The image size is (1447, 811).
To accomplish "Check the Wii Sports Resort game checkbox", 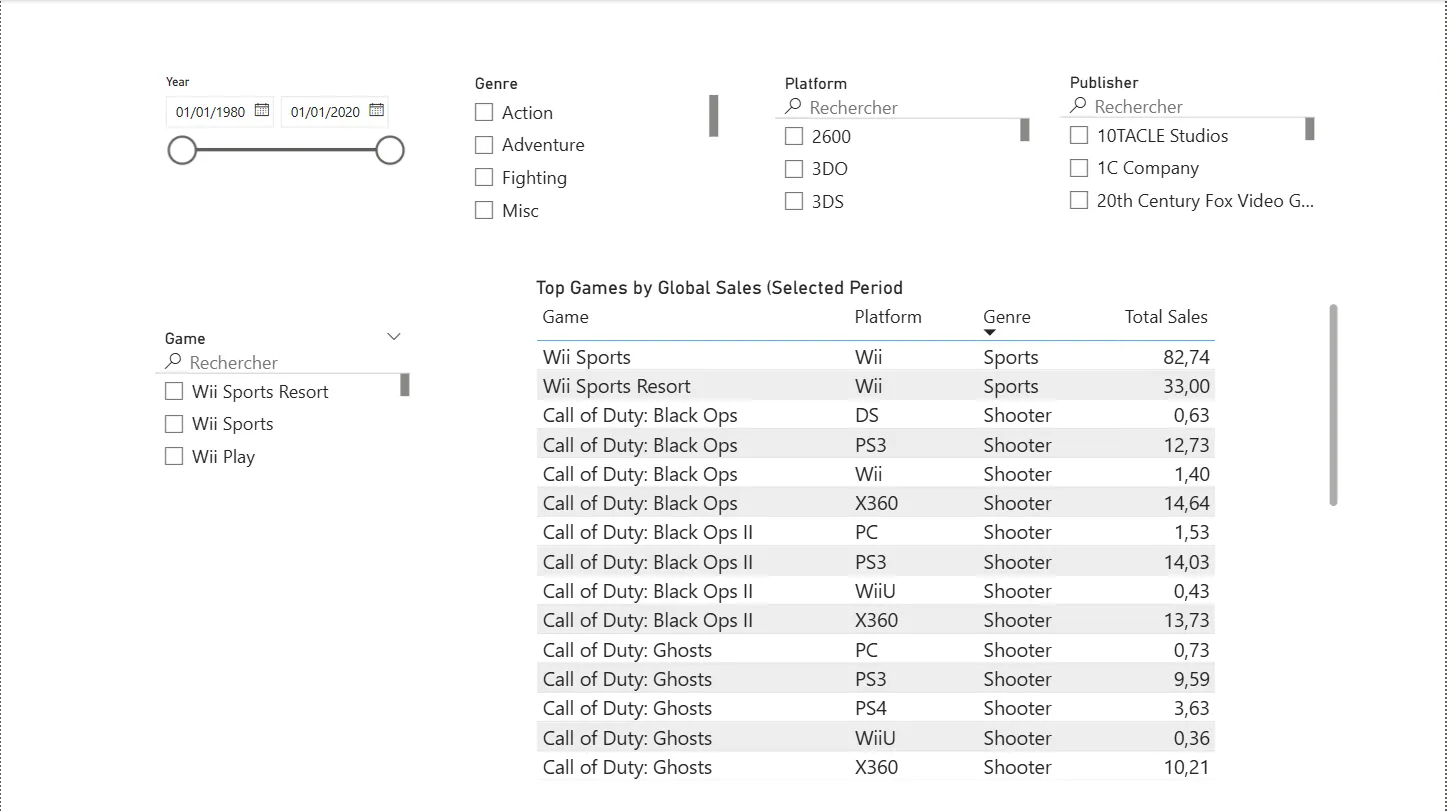I will pos(174,391).
